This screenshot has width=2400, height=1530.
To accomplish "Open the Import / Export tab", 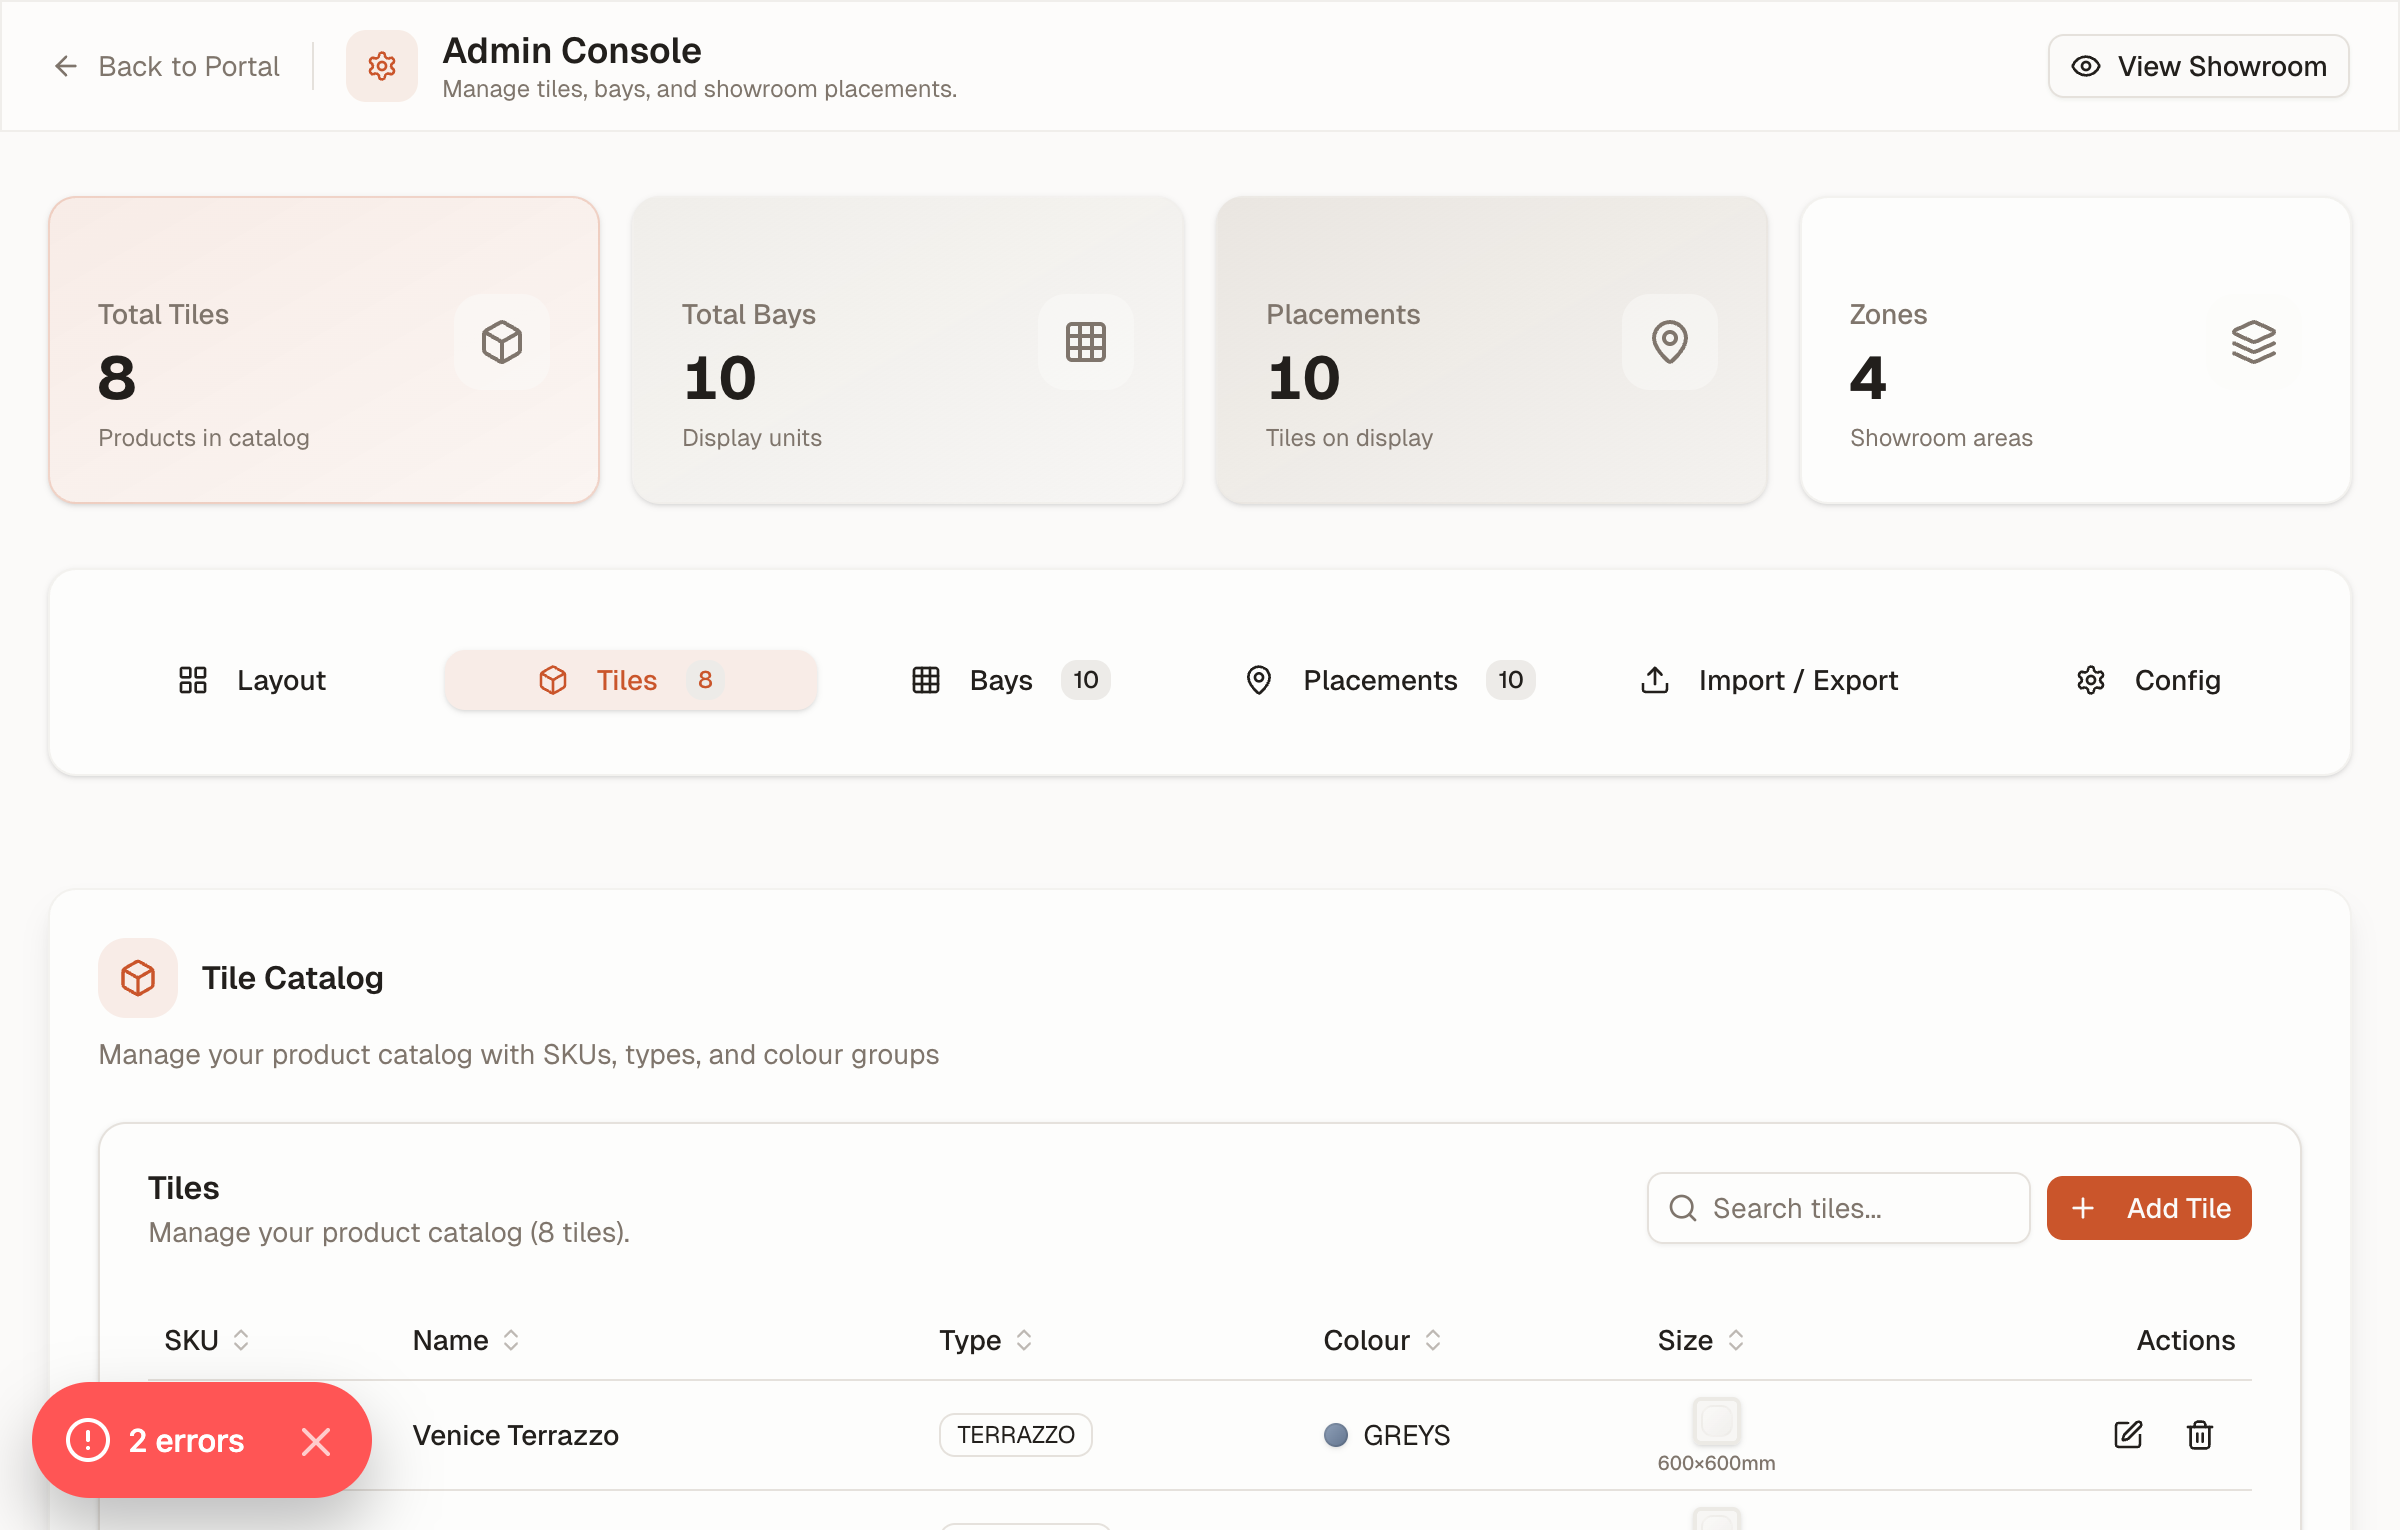I will point(1798,680).
